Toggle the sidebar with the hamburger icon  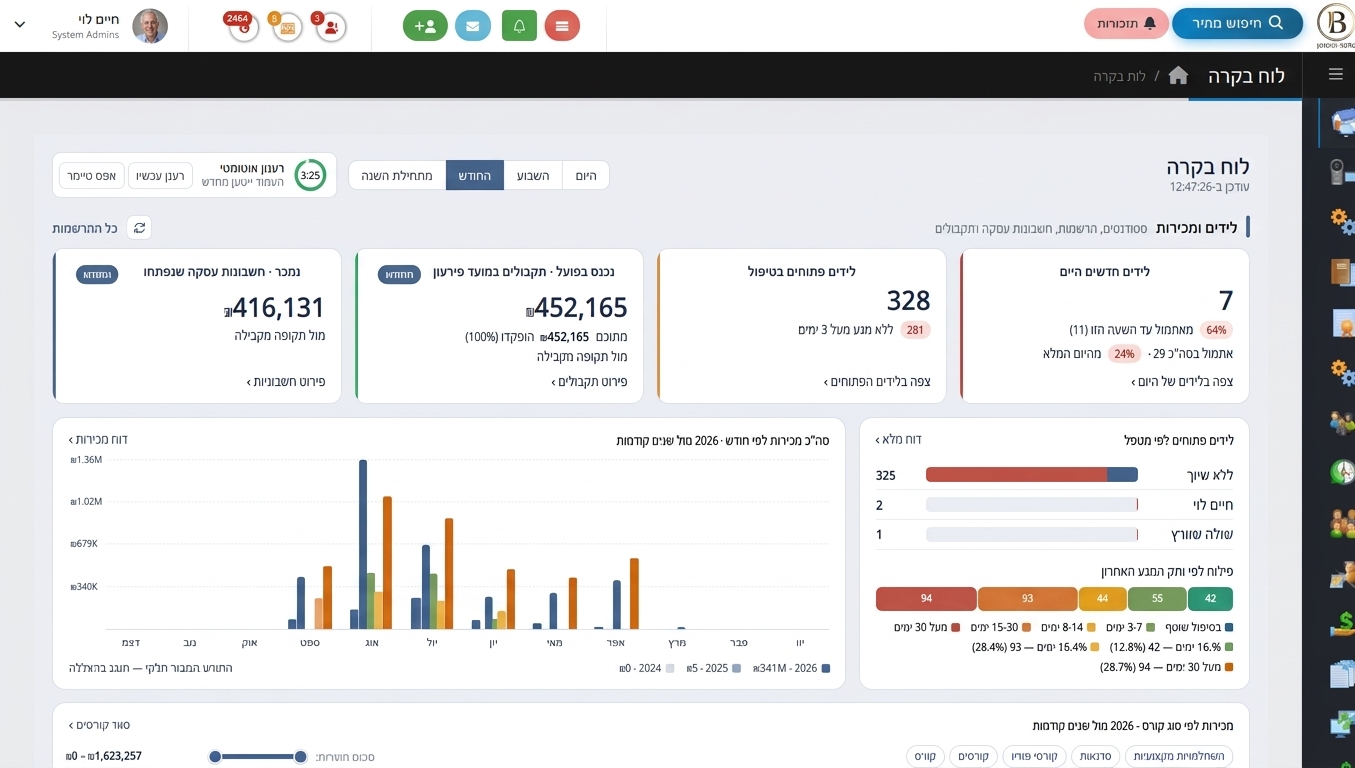1335,74
